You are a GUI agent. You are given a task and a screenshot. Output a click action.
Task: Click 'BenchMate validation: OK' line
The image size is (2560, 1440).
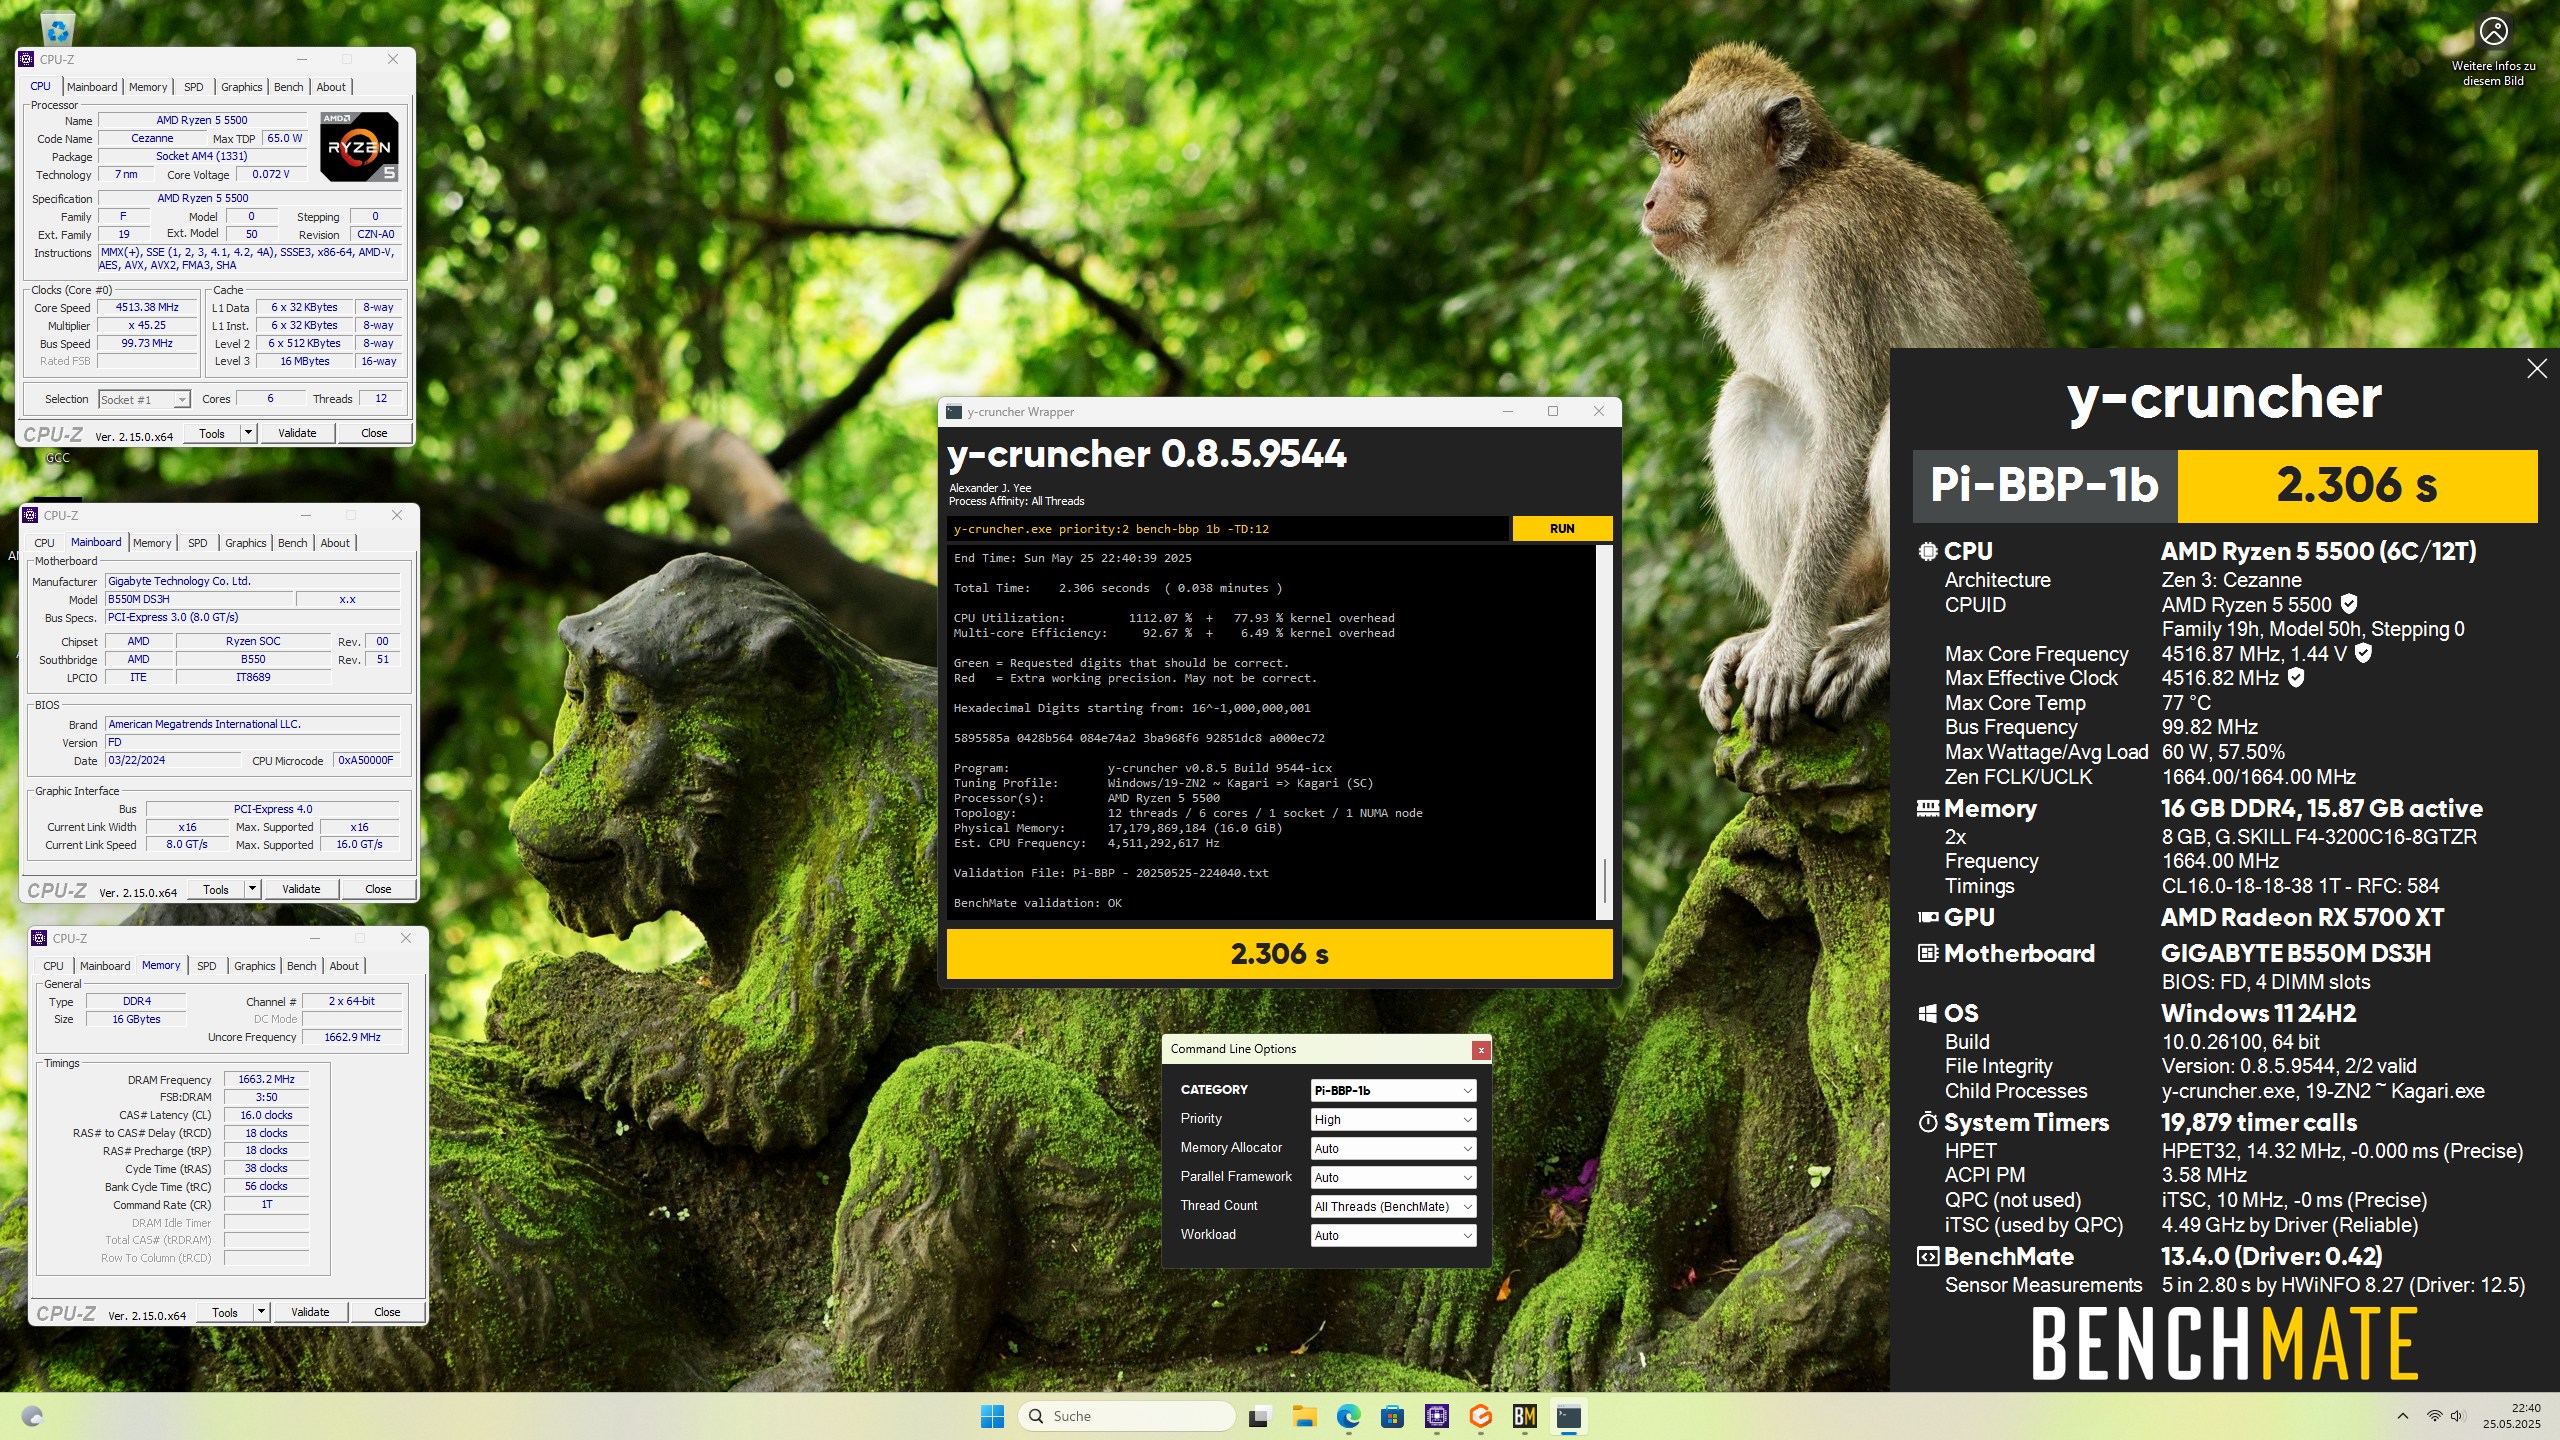pyautogui.click(x=1037, y=903)
